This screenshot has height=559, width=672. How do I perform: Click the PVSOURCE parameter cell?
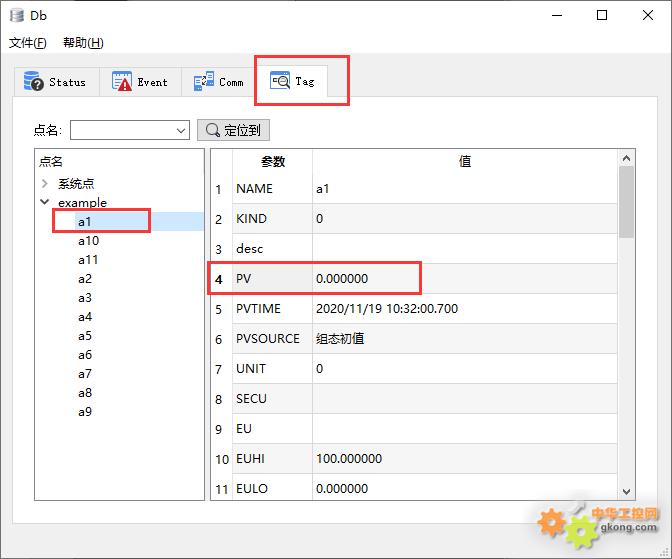pyautogui.click(x=273, y=339)
